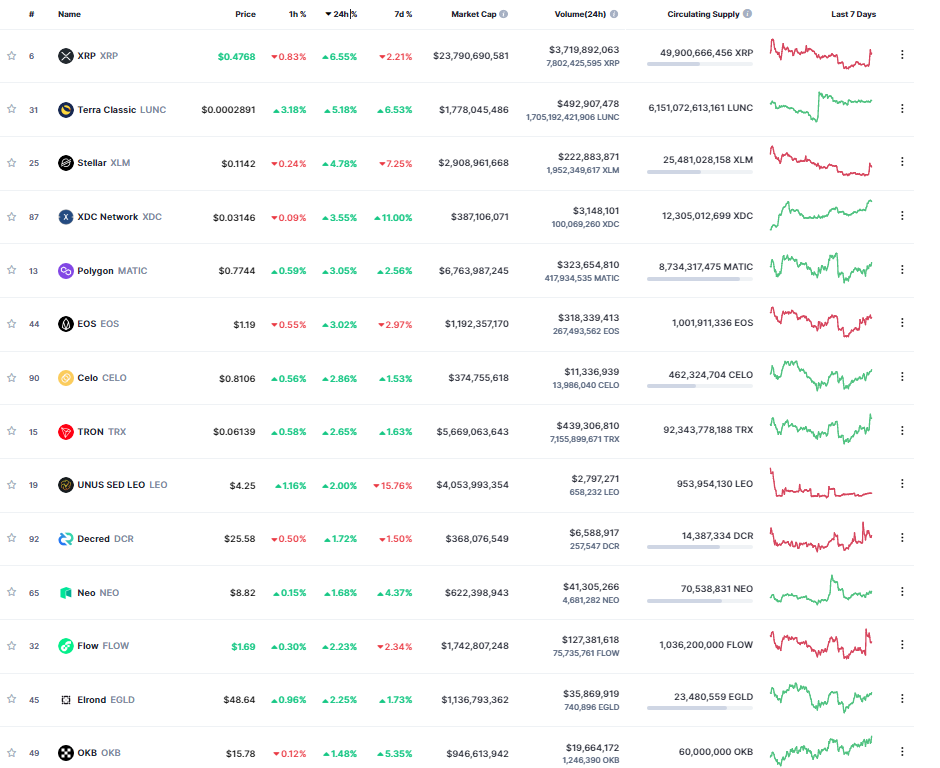940x768 pixels.
Task: Click the Decred coin logo icon
Action: click(x=65, y=539)
